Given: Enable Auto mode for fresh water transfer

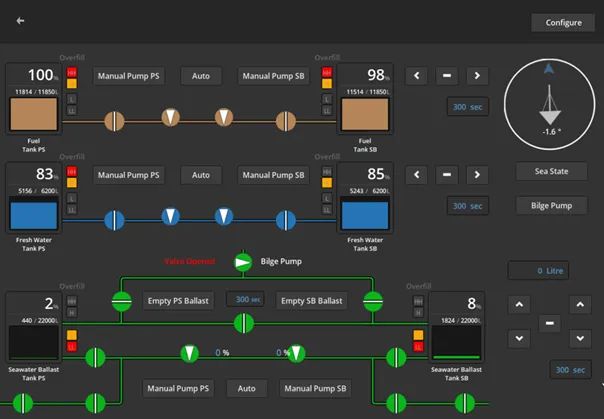Looking at the screenshot, I should coord(201,175).
